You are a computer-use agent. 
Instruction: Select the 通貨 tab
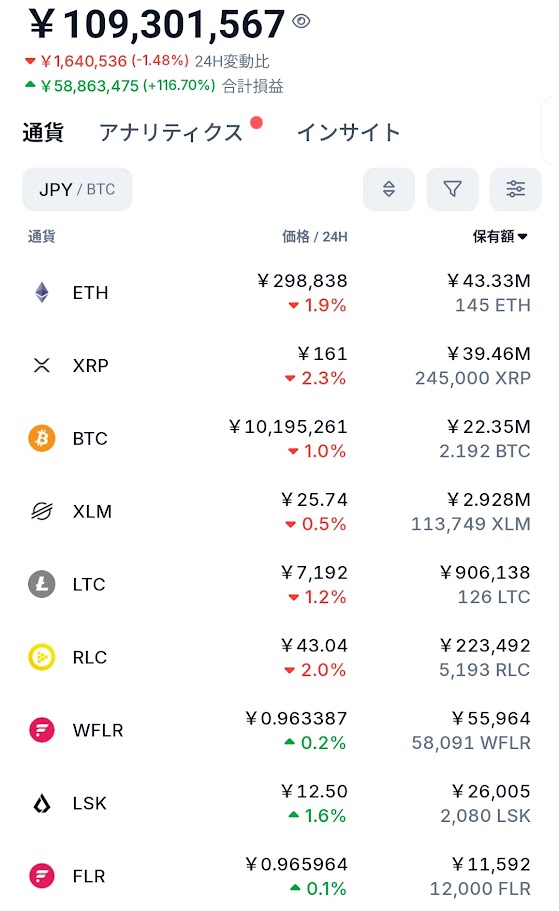click(x=43, y=132)
